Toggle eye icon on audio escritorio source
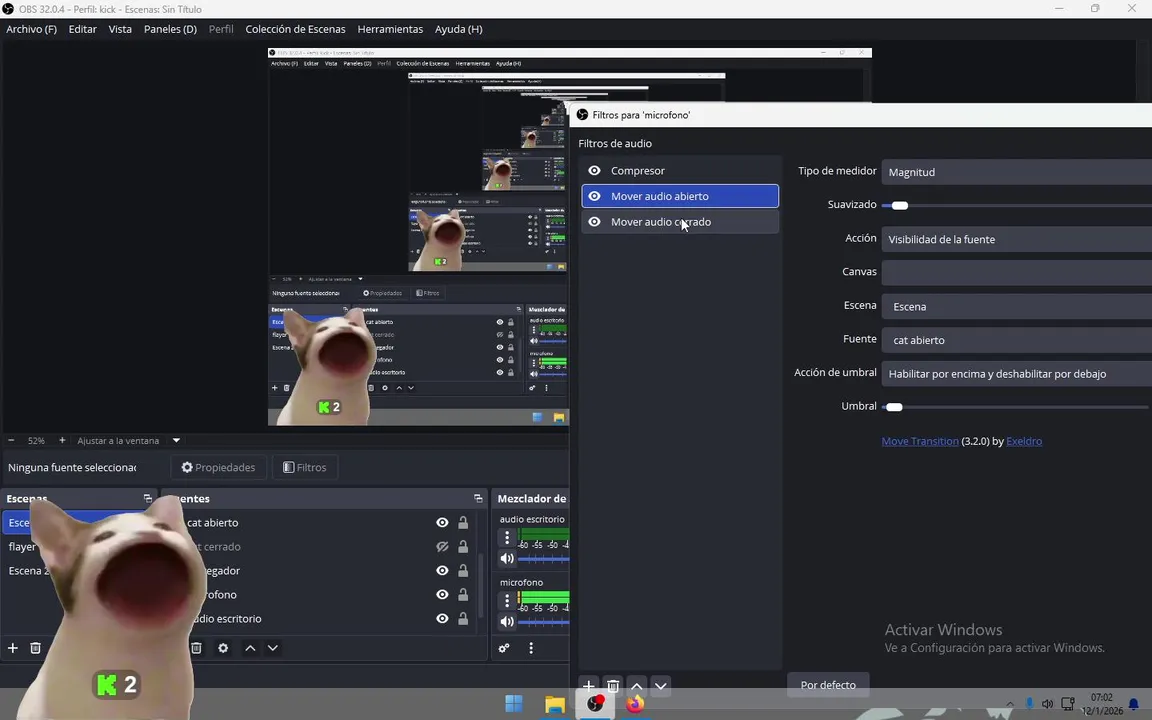The width and height of the screenshot is (1152, 720). click(442, 619)
